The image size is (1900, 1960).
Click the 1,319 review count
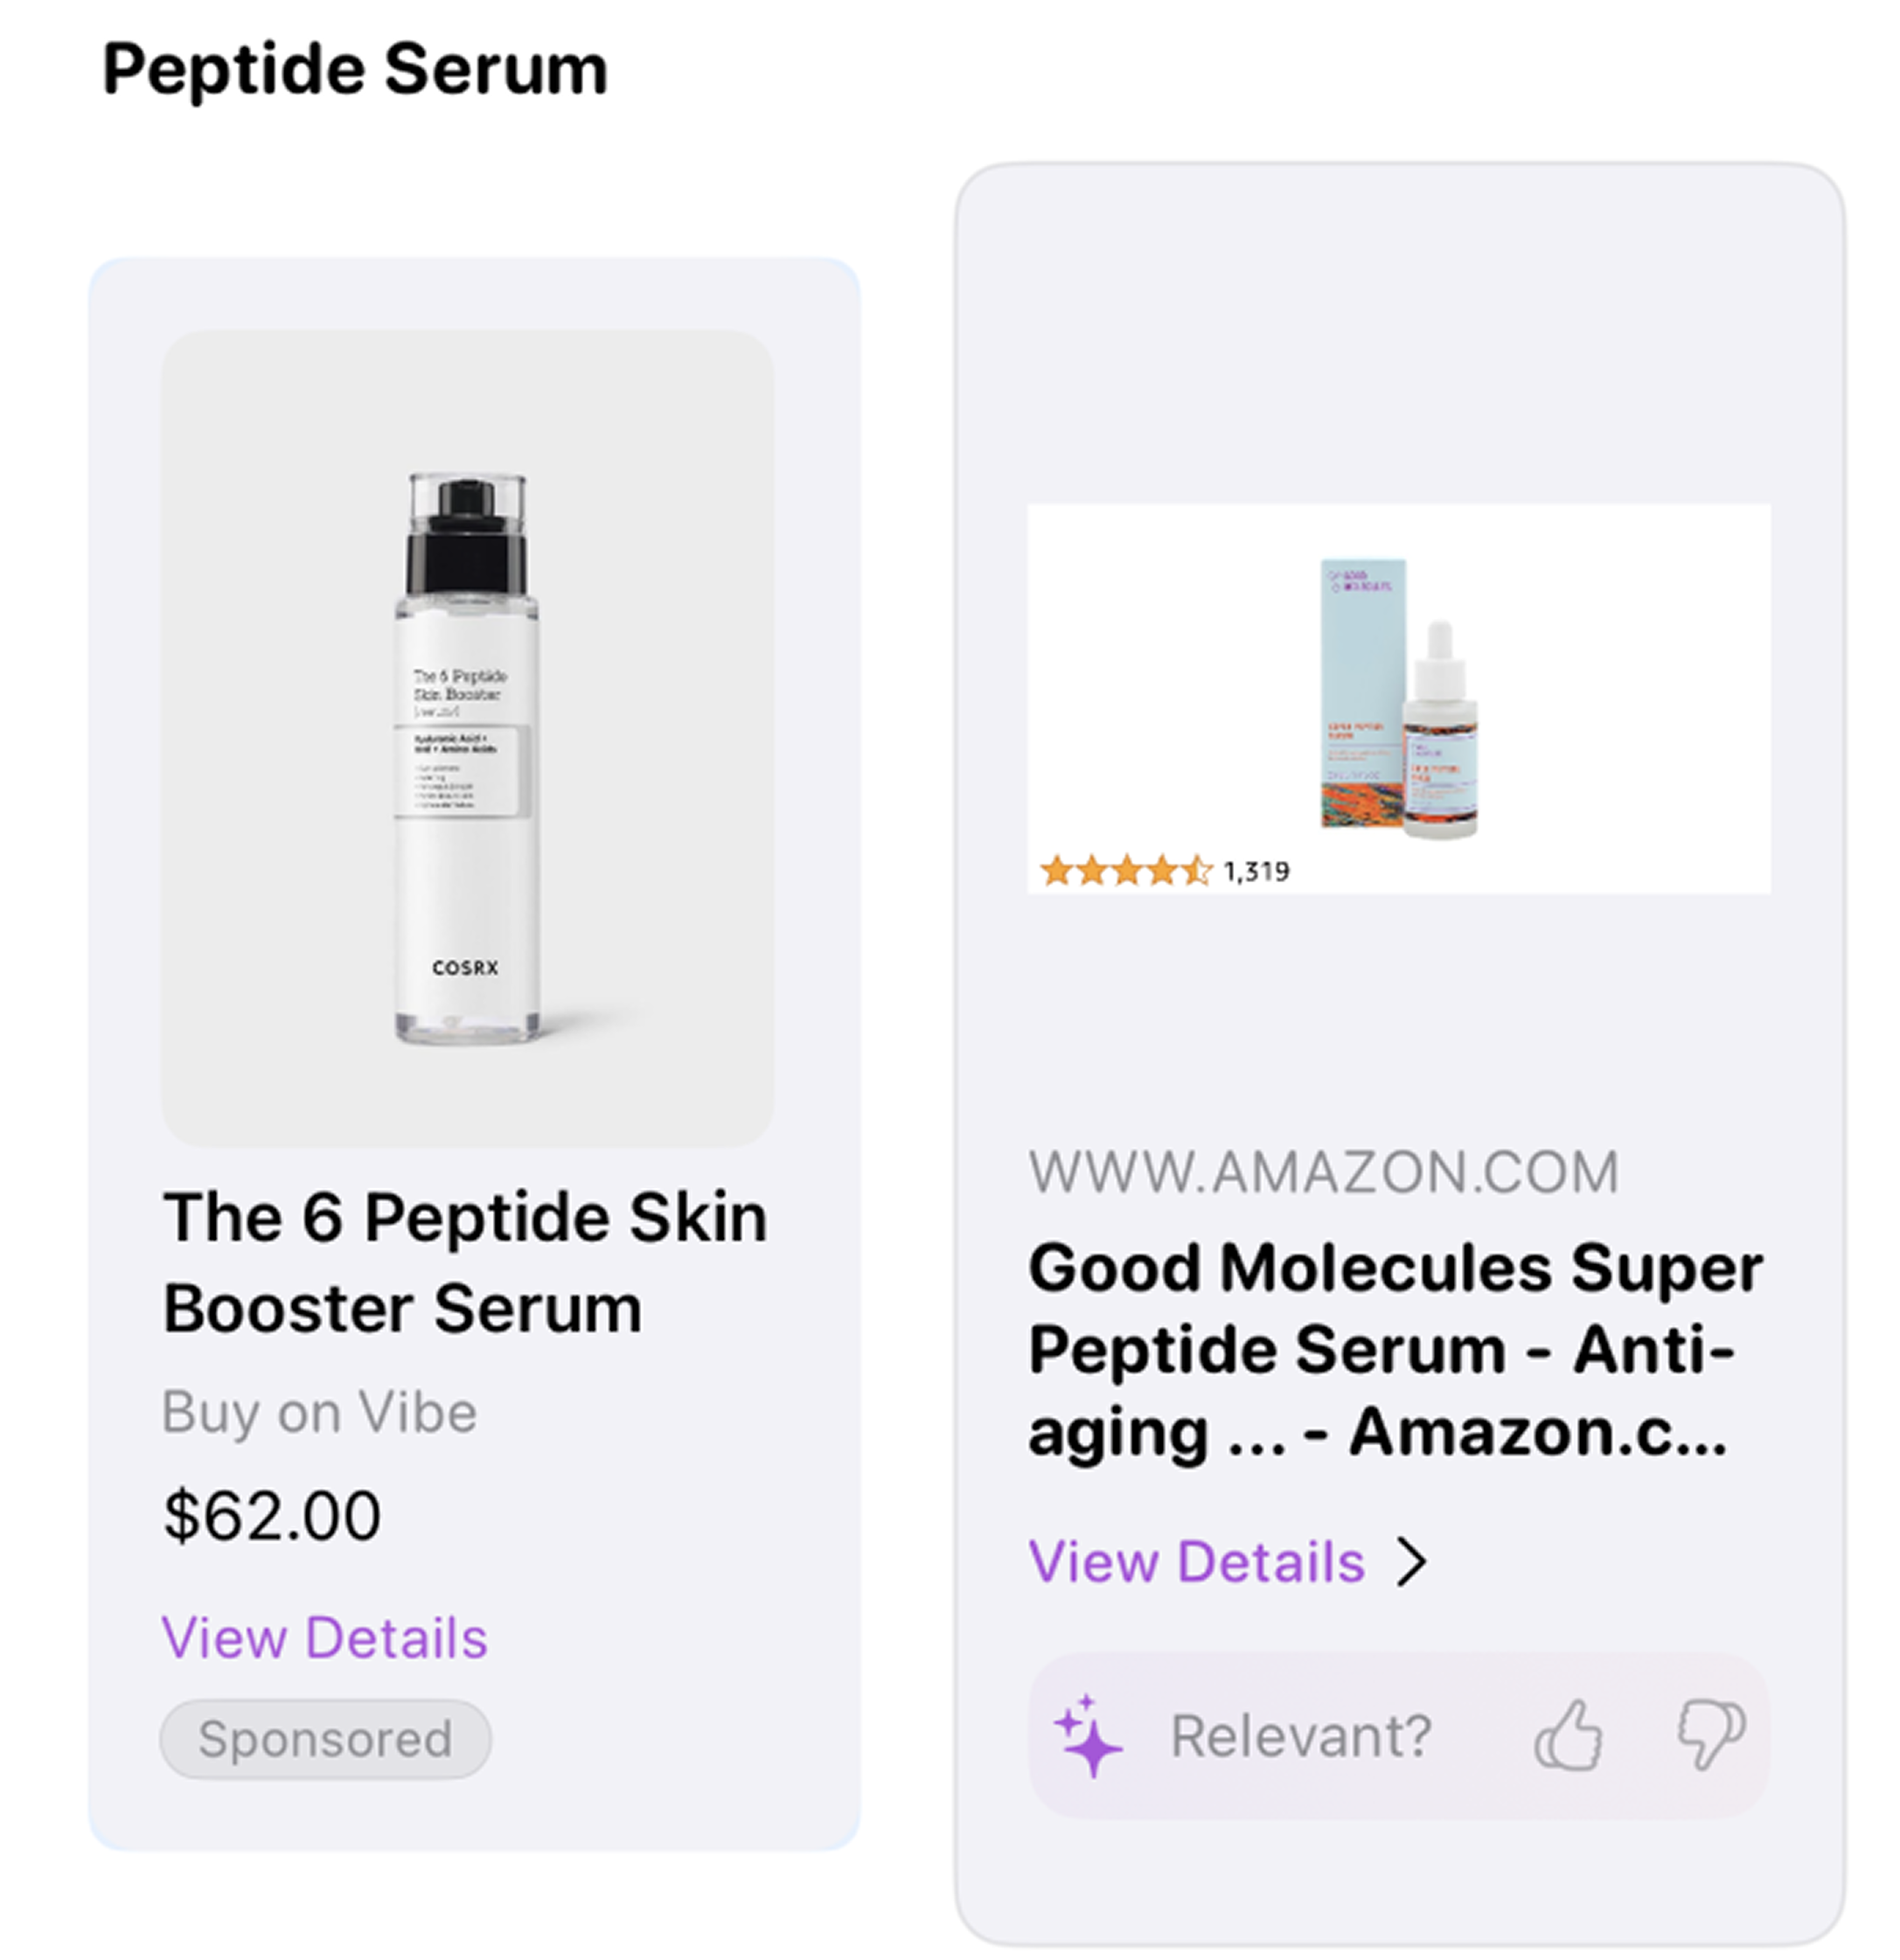tap(1257, 872)
